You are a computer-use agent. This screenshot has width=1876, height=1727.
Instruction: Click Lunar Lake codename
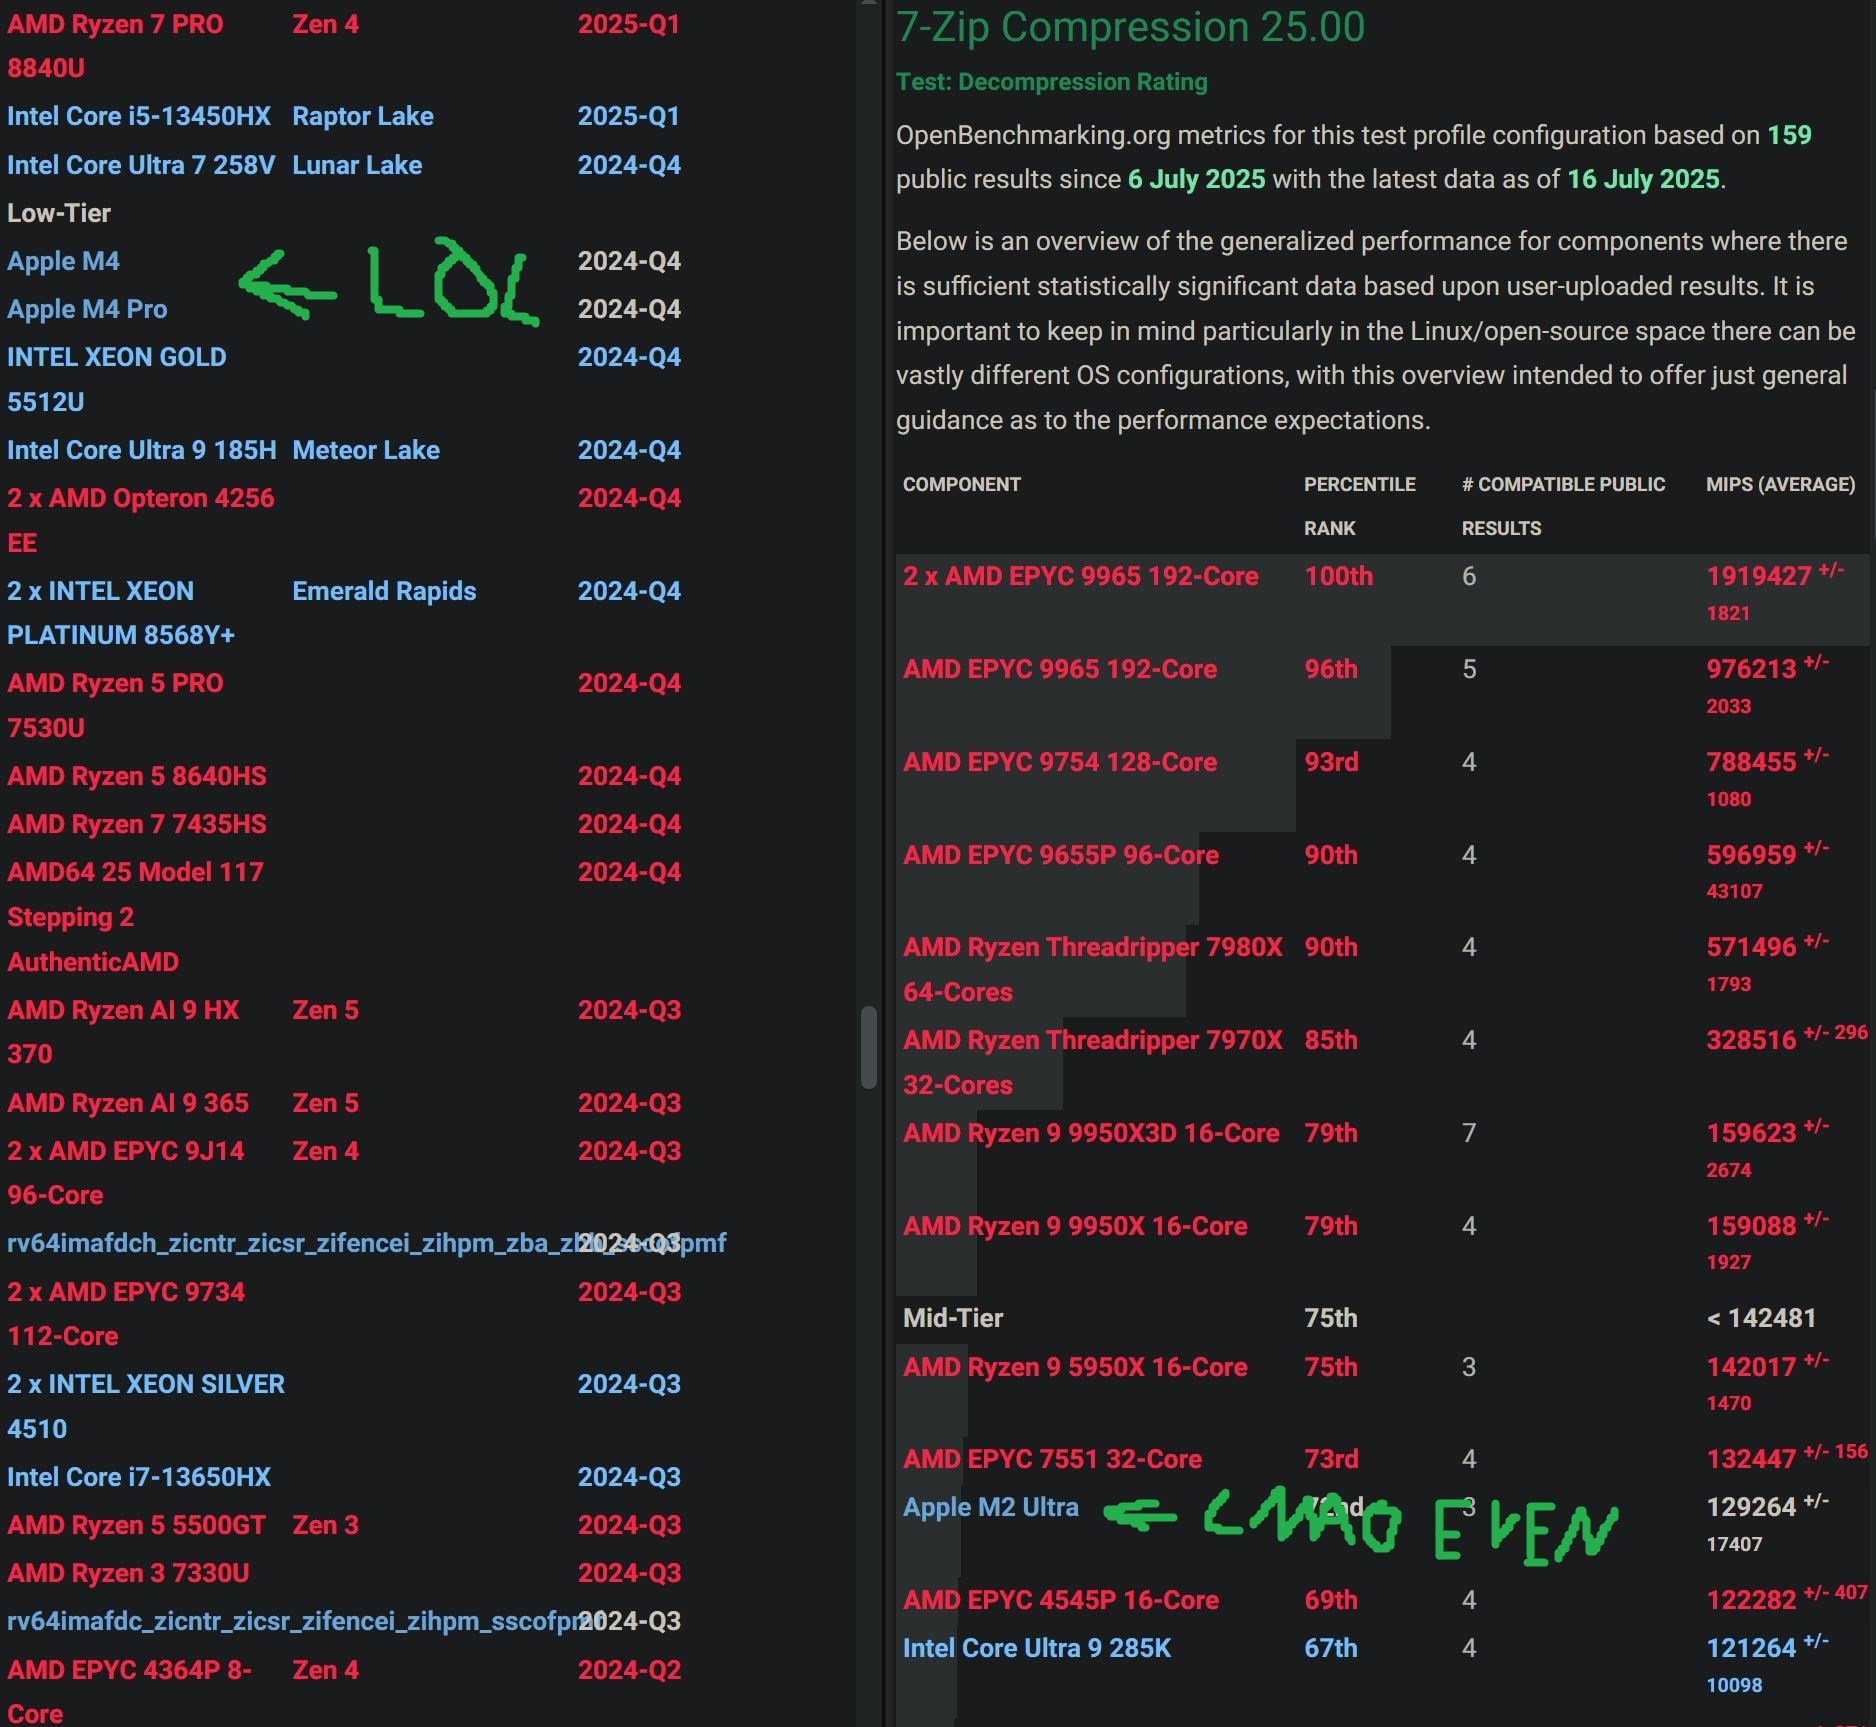point(357,165)
